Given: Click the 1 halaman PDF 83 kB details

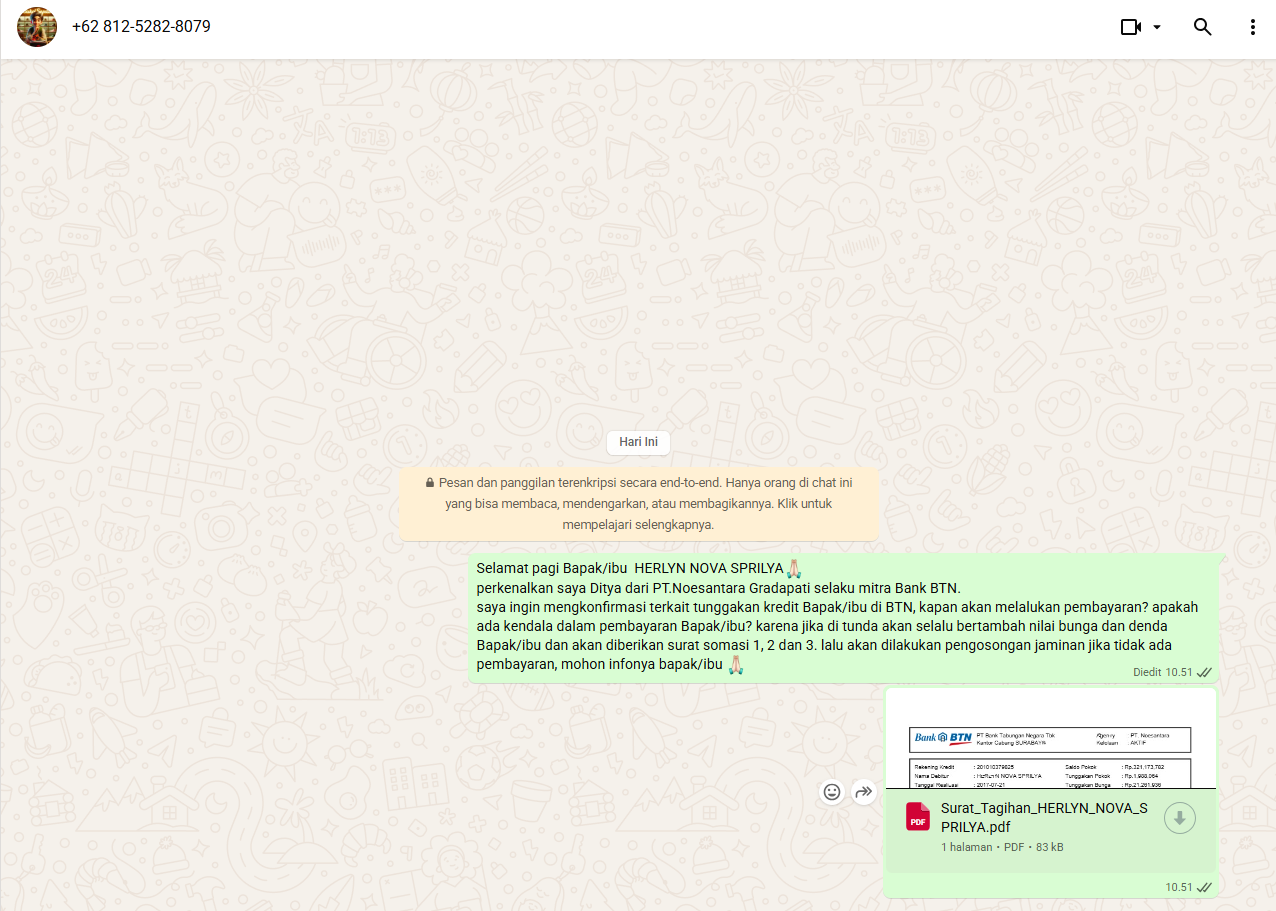Looking at the screenshot, I should (x=1002, y=847).
